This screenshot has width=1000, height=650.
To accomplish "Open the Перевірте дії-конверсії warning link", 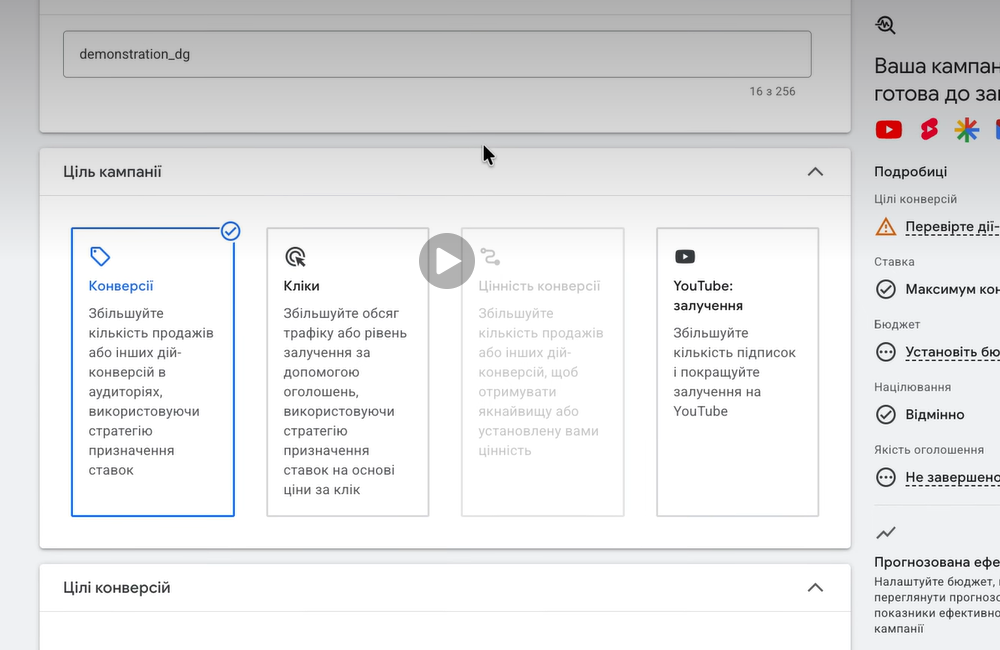I will pos(952,226).
